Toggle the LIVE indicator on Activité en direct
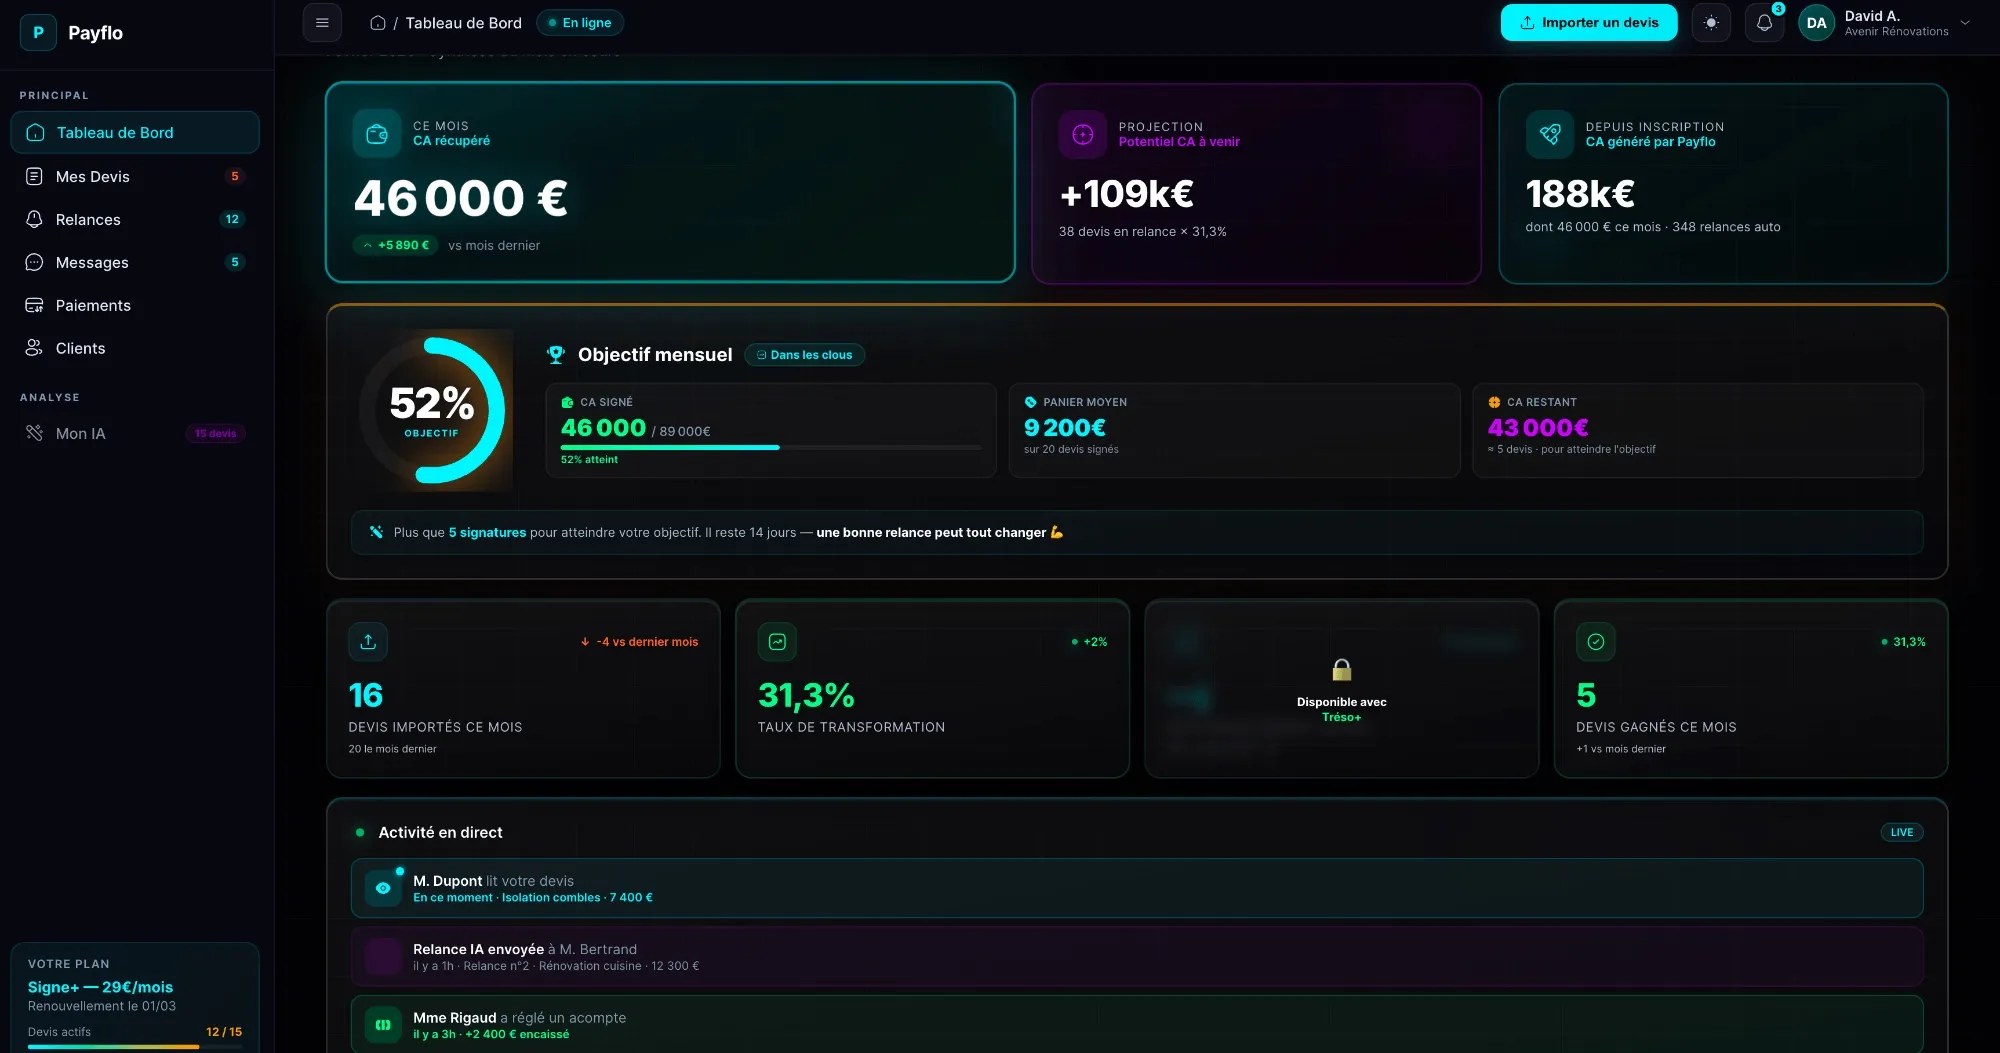This screenshot has width=2000, height=1053. tap(1900, 831)
